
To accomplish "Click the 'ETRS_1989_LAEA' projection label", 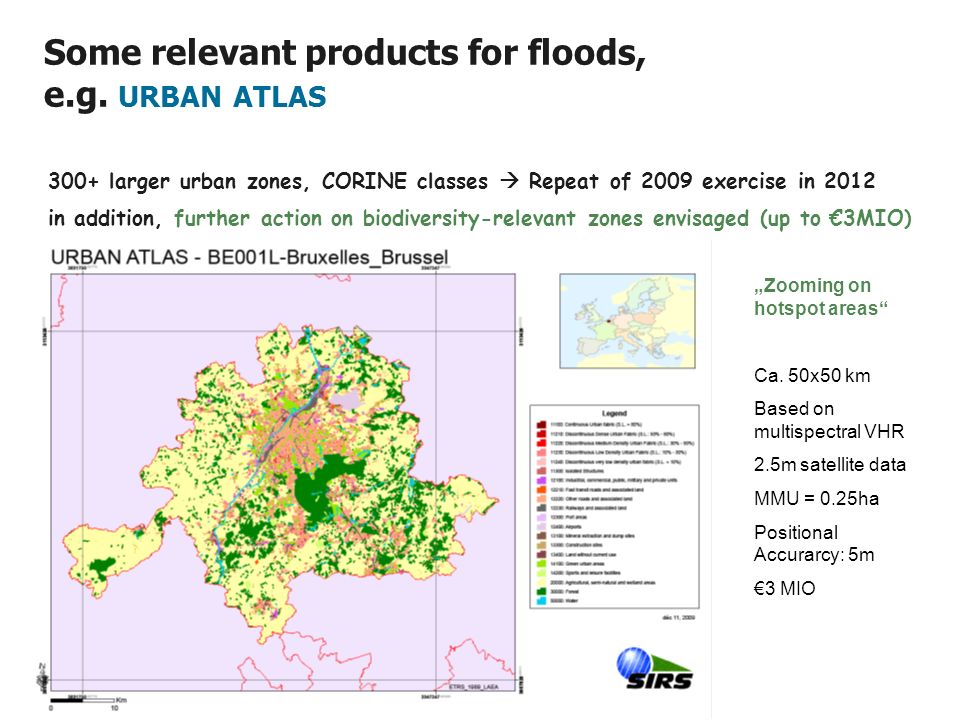I will 473,687.
